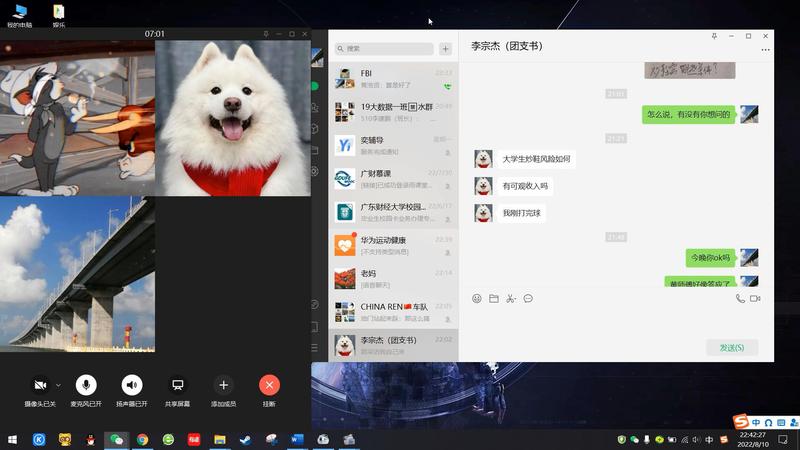This screenshot has height=450, width=800.
Task: Select the screenshot scissors tool
Action: [511, 298]
